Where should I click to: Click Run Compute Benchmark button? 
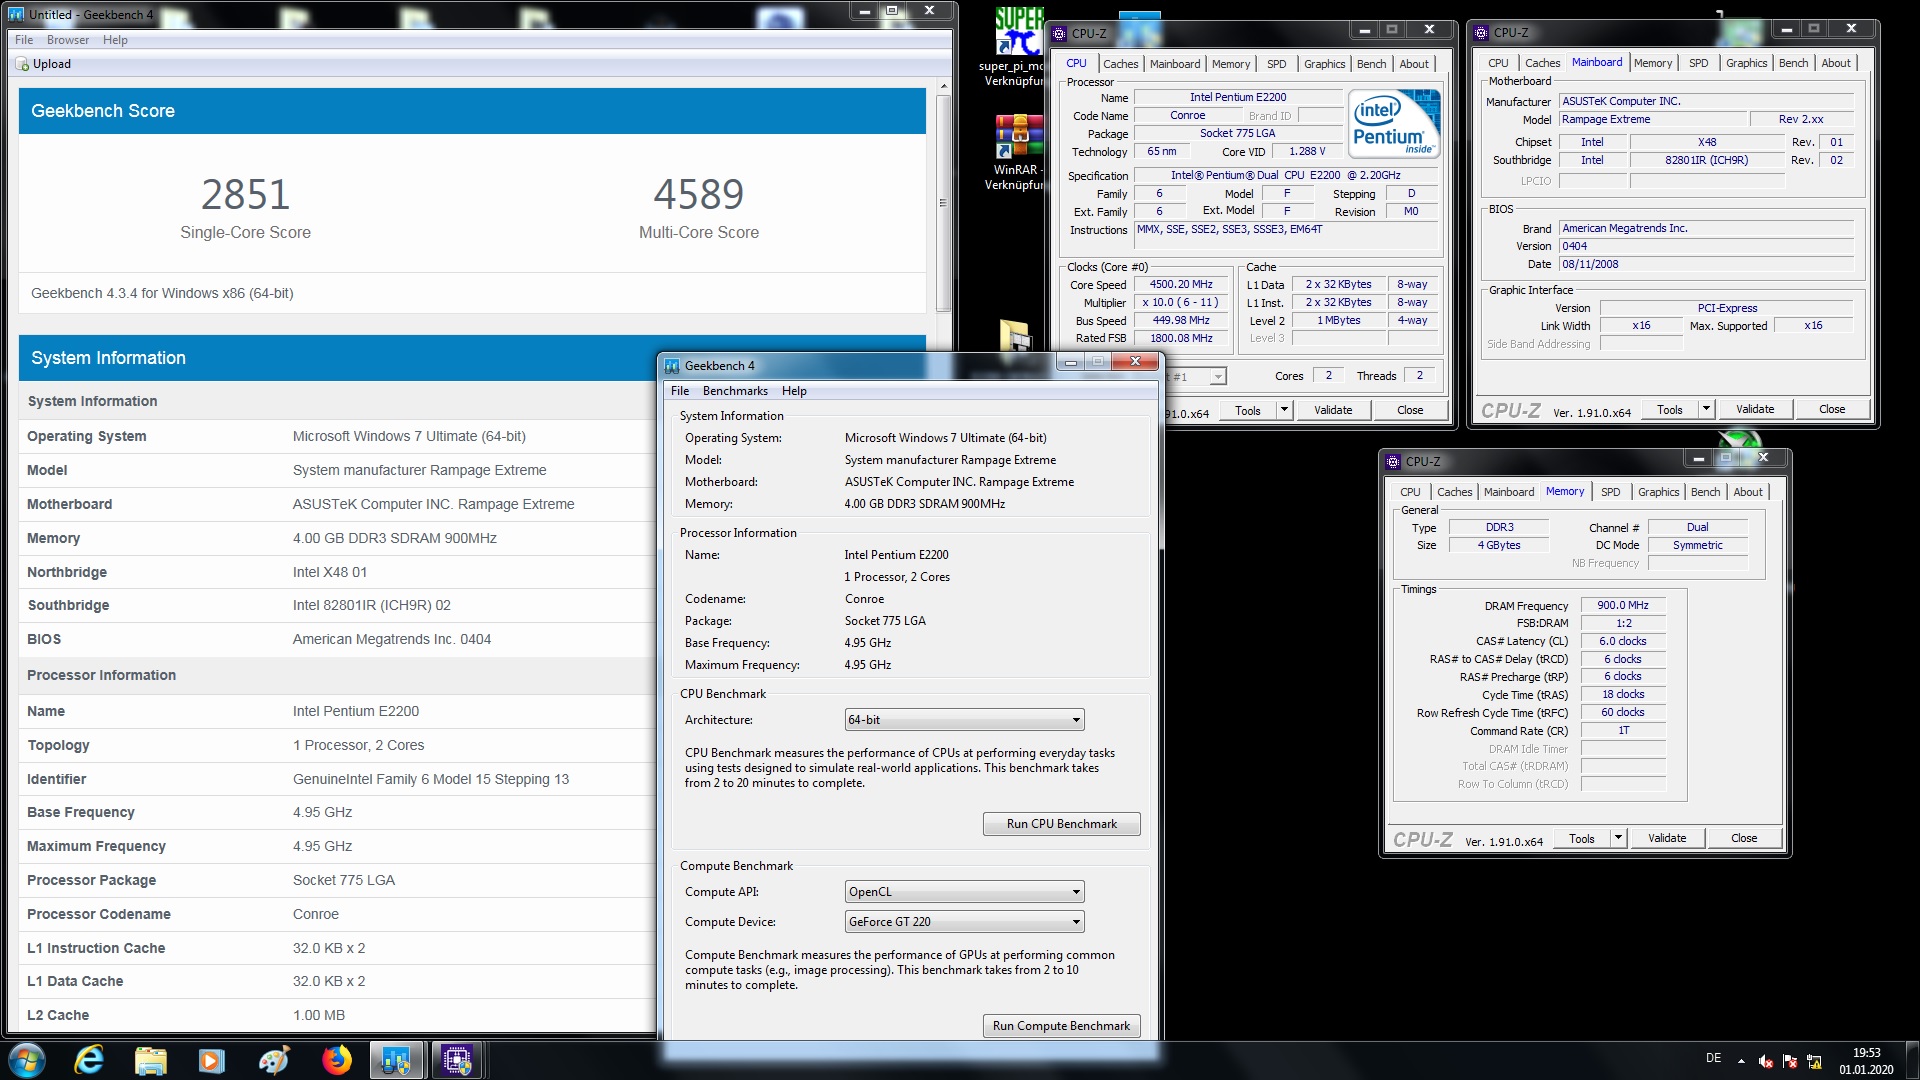[x=1061, y=1026]
